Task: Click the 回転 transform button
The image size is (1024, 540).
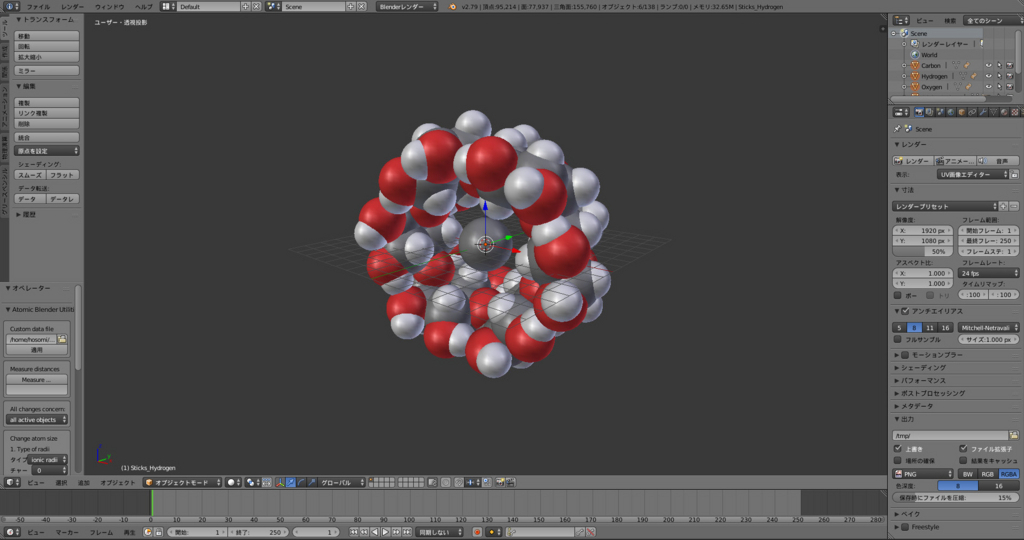Action: pos(47,46)
